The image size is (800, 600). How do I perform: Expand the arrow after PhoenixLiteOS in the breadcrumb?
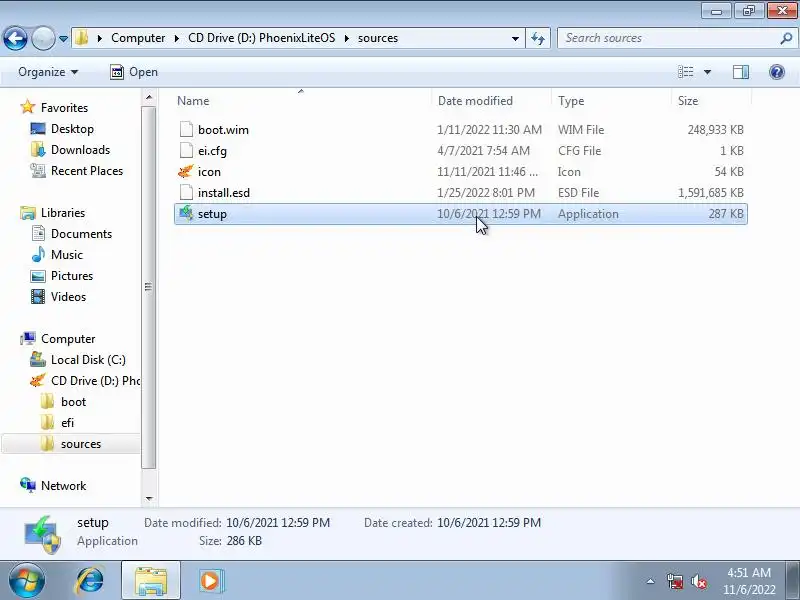pyautogui.click(x=347, y=38)
